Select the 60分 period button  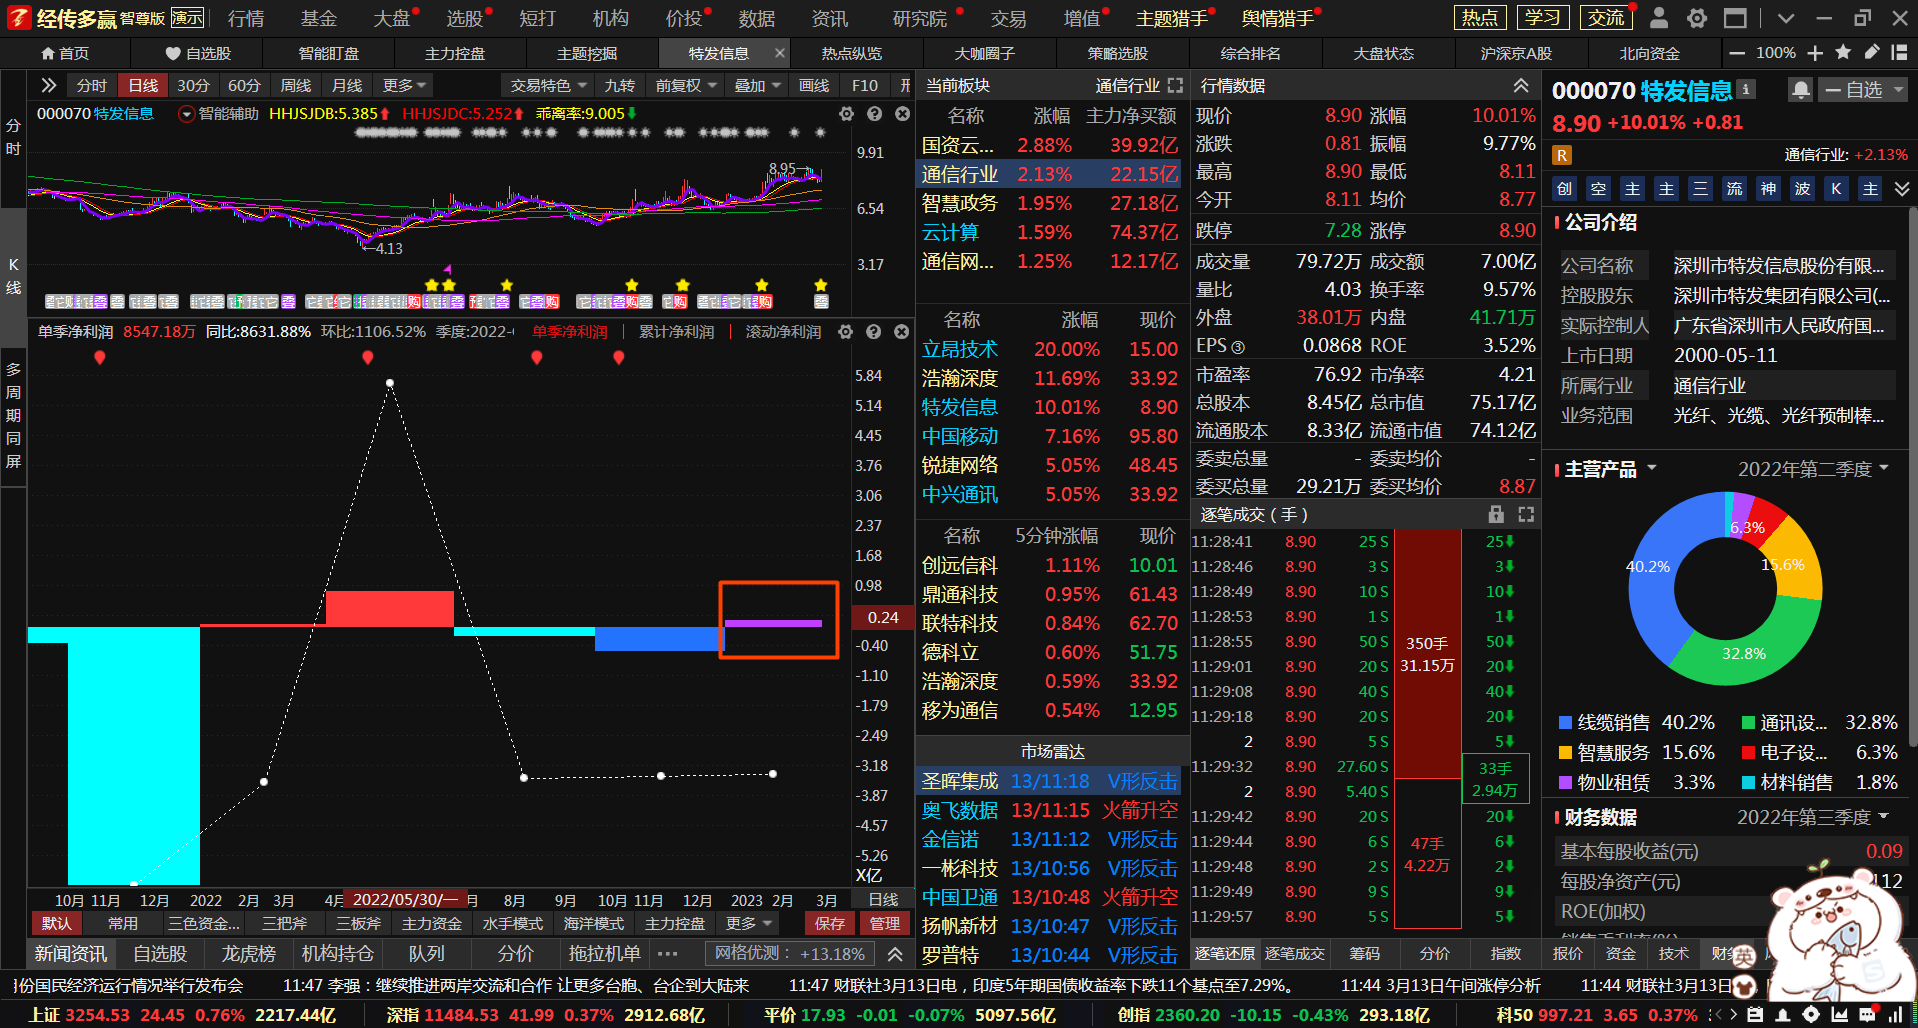[x=244, y=86]
